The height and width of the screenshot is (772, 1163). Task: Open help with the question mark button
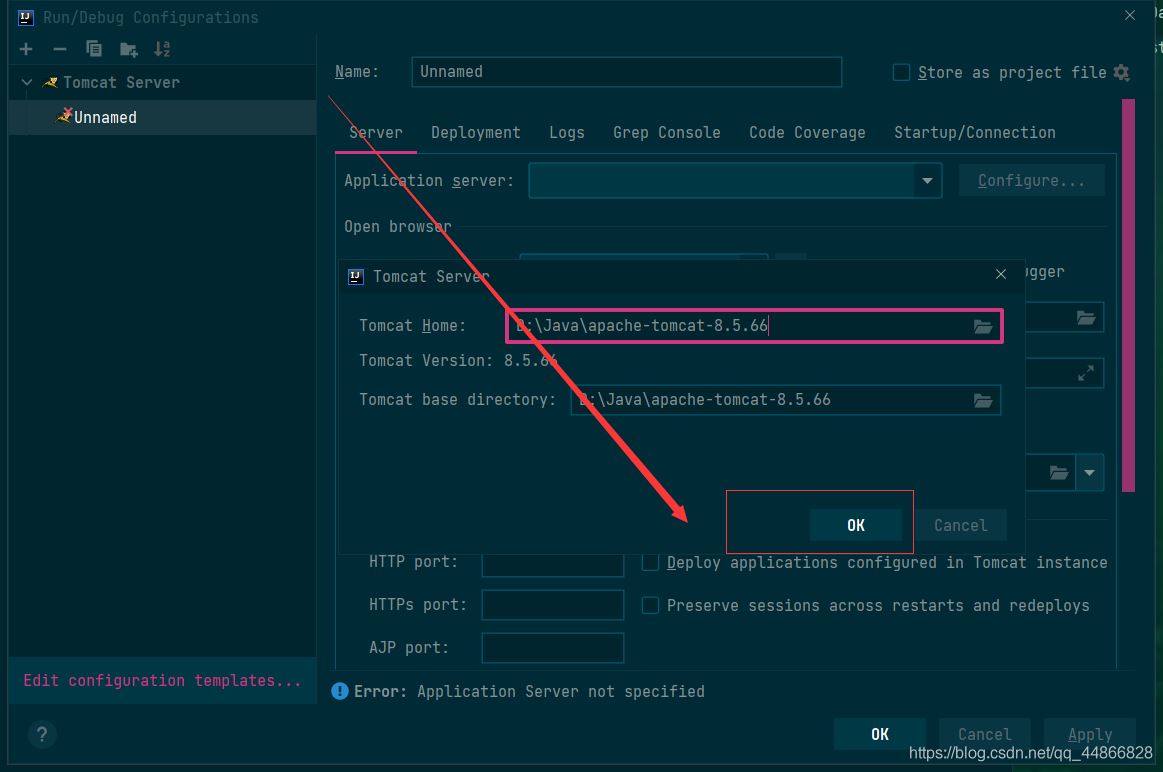pyautogui.click(x=42, y=734)
